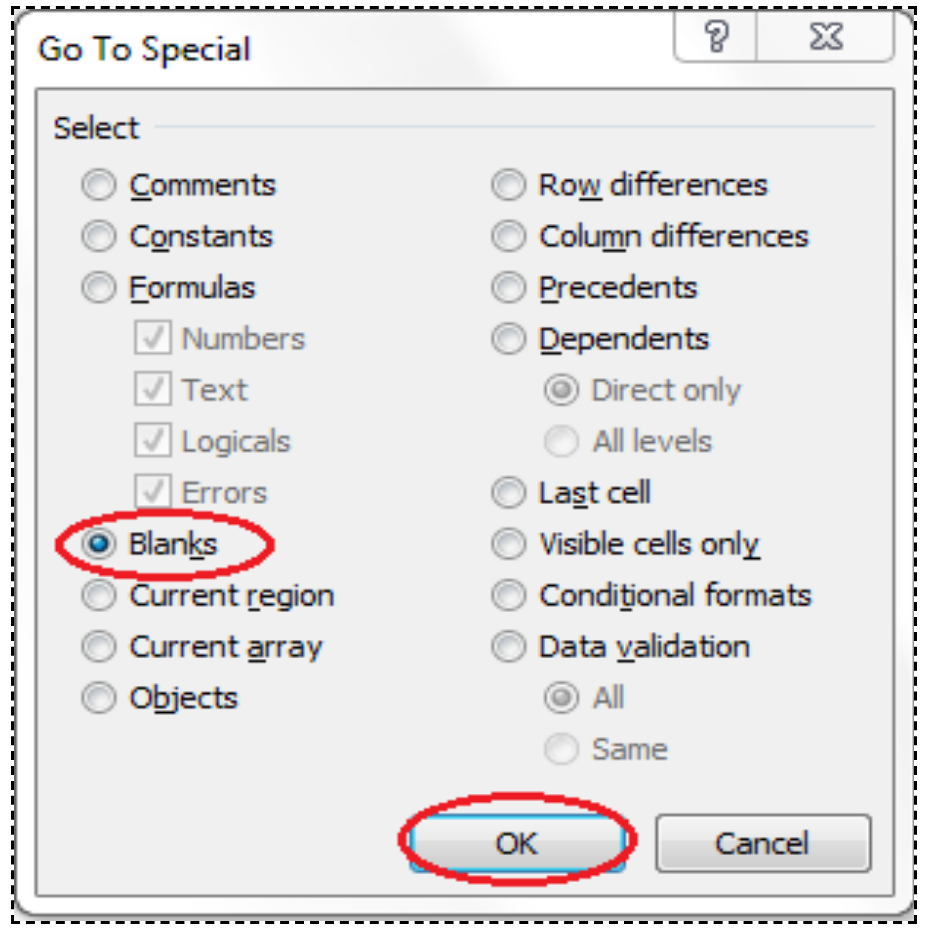
Task: Select Conditional formats
Action: tap(510, 597)
